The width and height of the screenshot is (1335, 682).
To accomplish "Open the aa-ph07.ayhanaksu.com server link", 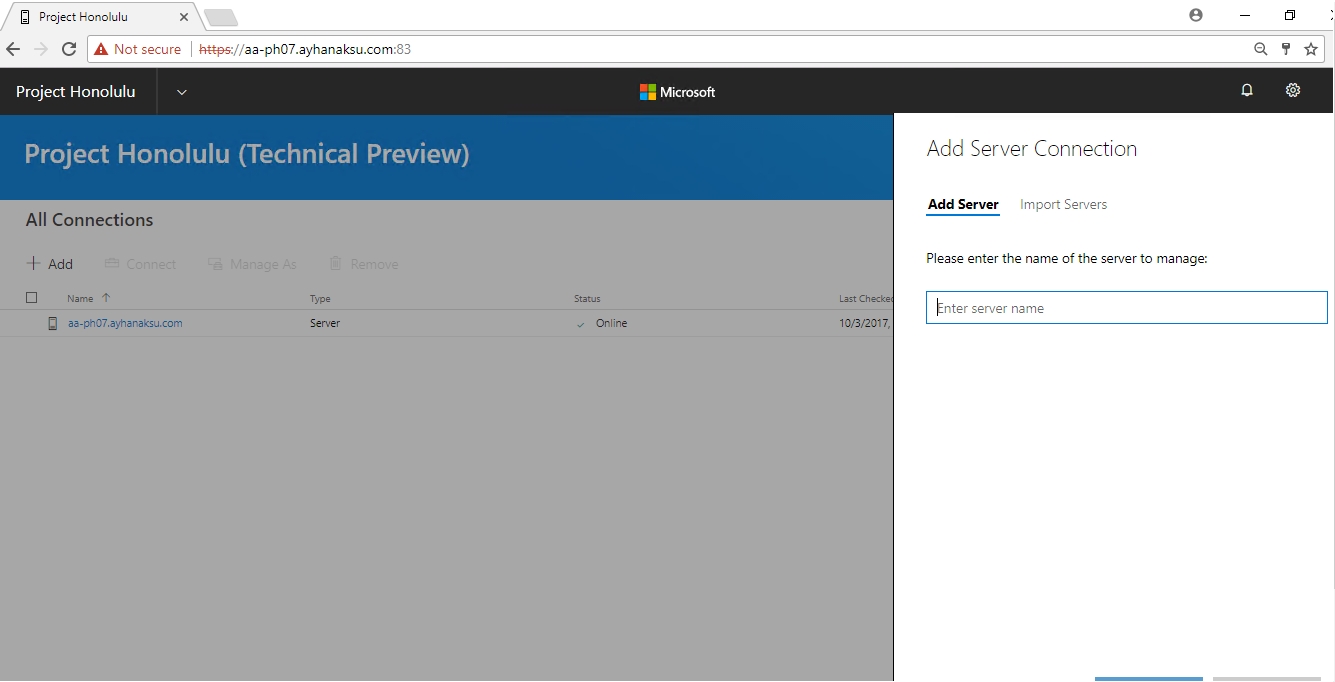I will click(x=125, y=323).
